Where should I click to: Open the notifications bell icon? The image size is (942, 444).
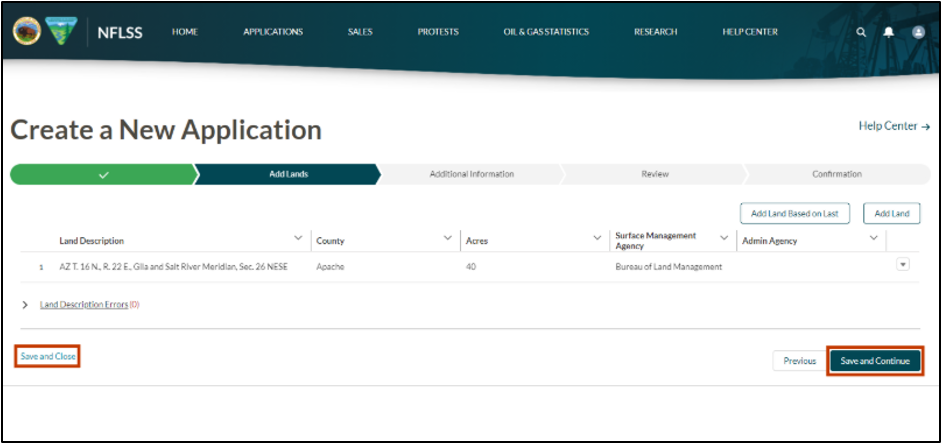point(889,32)
